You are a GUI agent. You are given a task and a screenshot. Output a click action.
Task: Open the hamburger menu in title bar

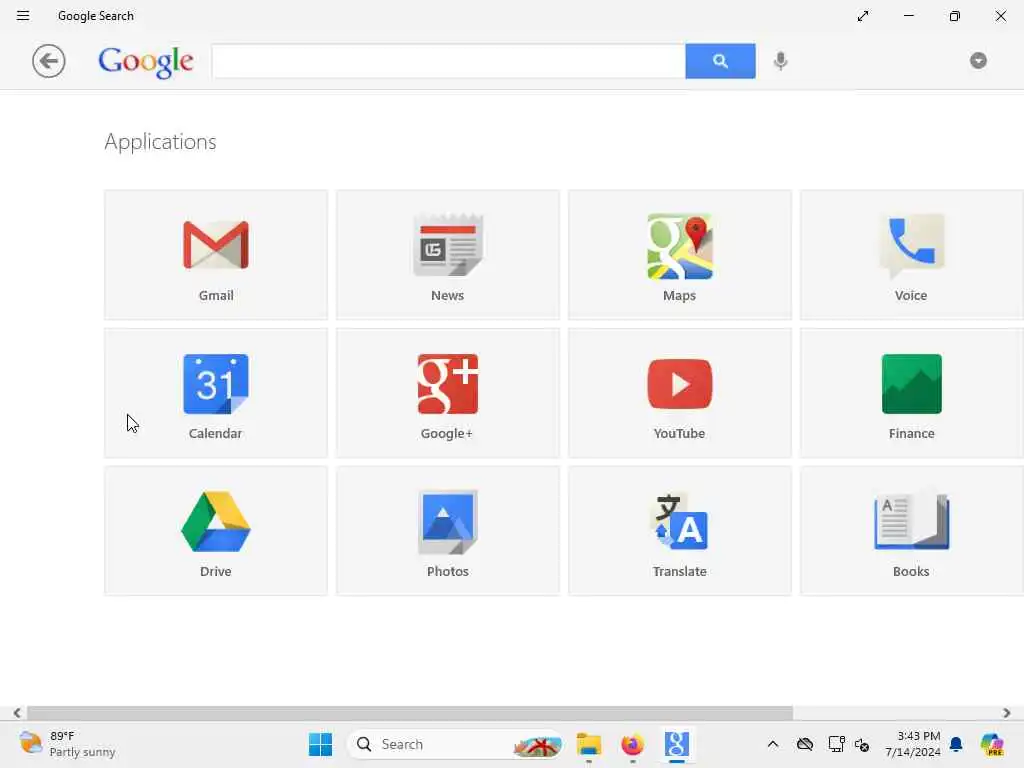(23, 16)
